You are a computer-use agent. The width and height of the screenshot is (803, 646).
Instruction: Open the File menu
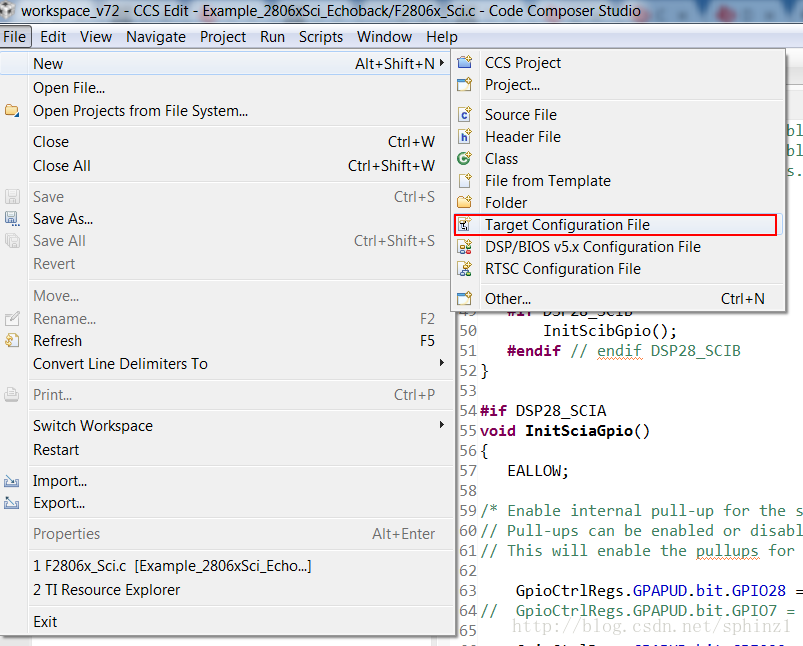coord(14,37)
